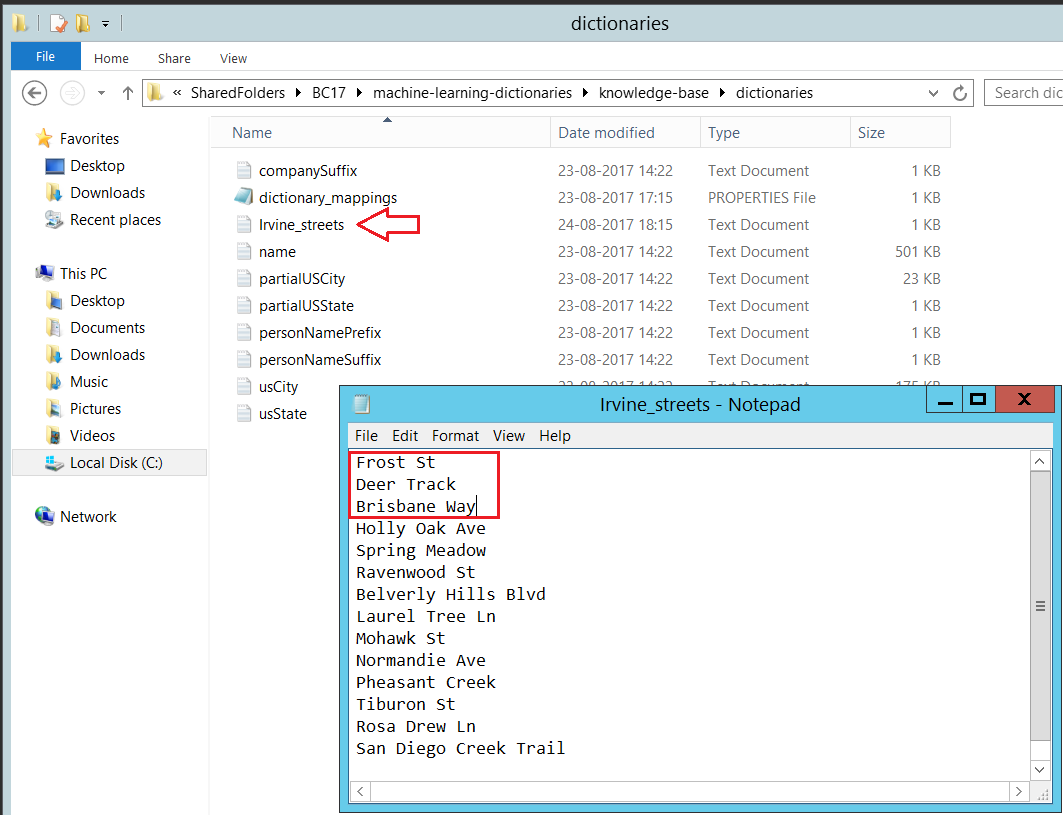1063x815 pixels.
Task: Sort files by the Type column header
Action: point(775,133)
